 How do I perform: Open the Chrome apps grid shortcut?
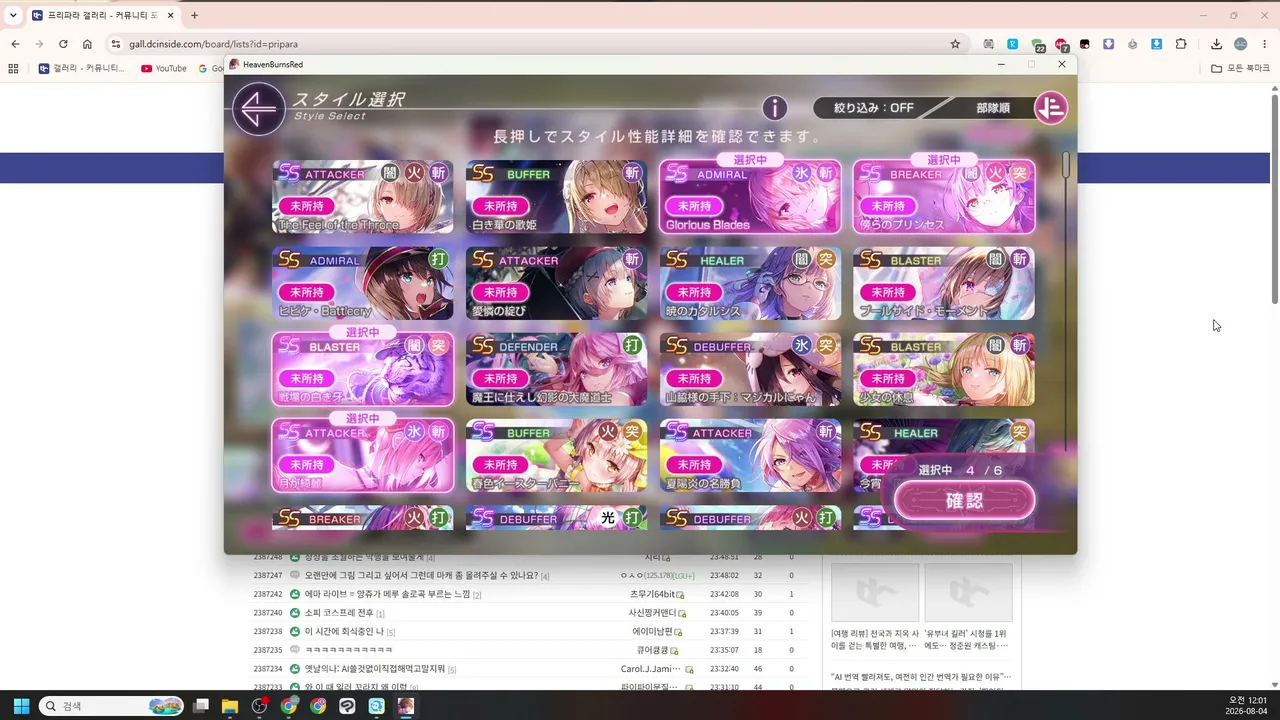(x=13, y=68)
